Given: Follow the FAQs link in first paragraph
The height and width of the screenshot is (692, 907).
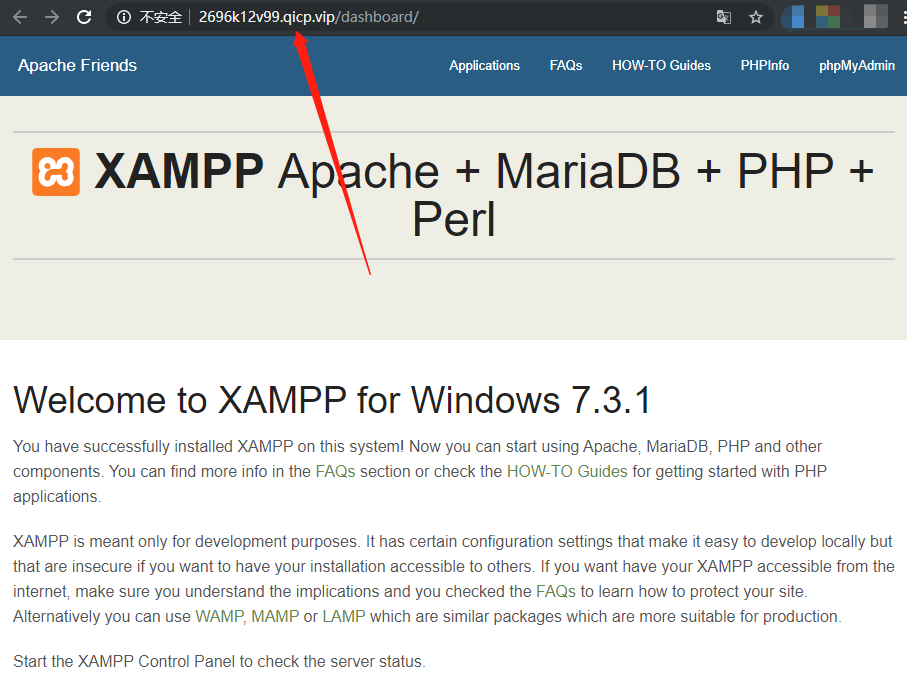Looking at the screenshot, I should [x=335, y=472].
